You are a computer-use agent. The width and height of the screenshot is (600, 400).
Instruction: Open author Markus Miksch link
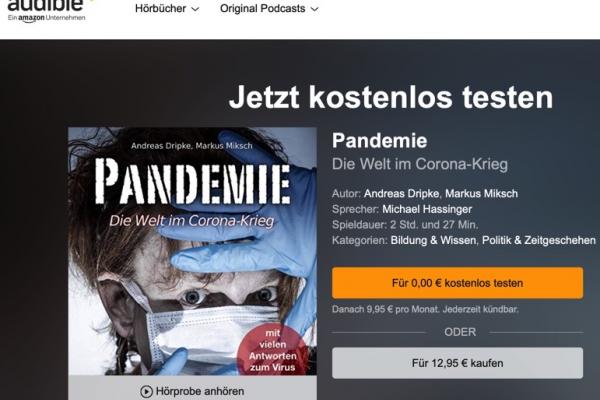point(481,194)
